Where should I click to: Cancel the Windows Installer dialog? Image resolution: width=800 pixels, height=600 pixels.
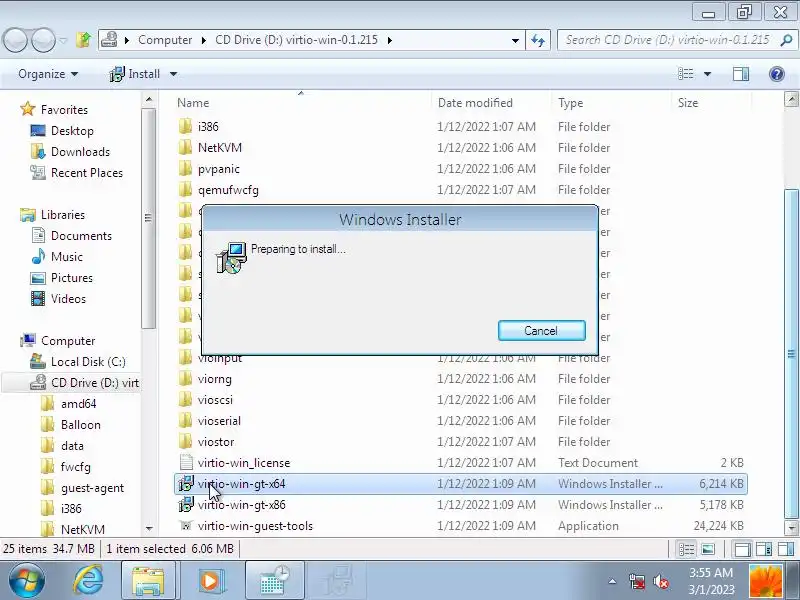click(541, 331)
